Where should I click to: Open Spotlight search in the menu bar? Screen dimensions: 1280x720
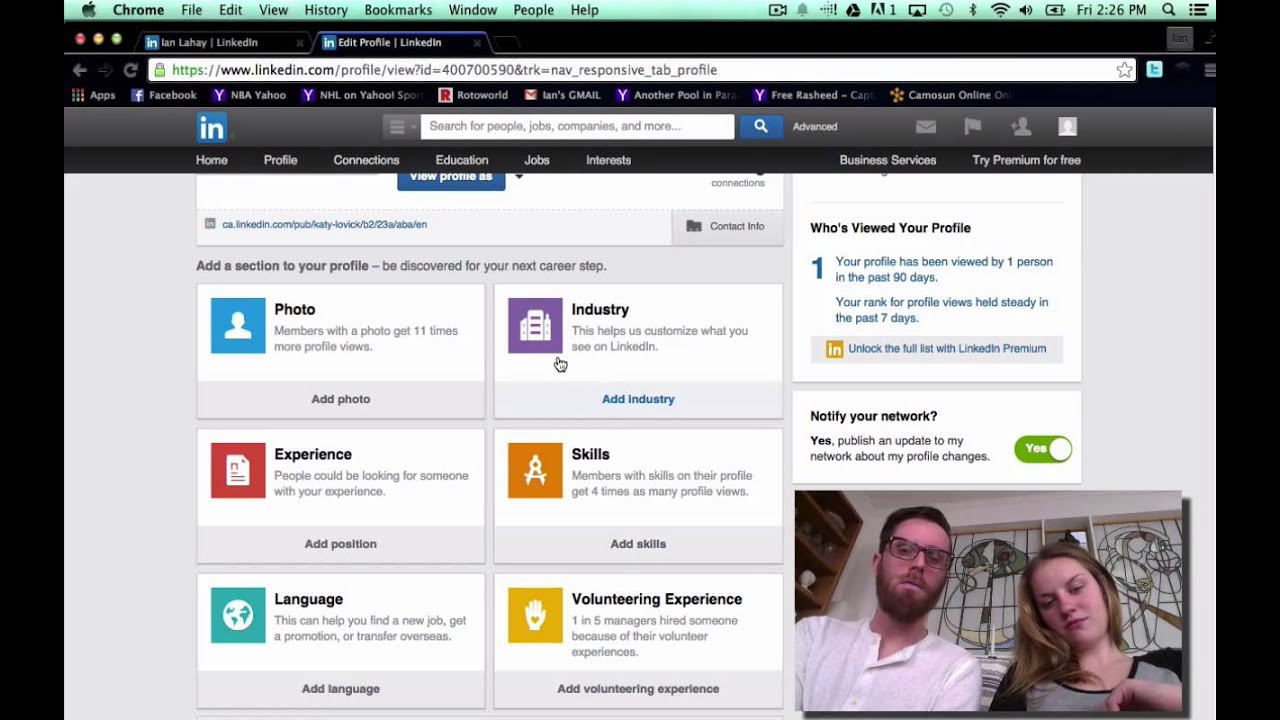[x=1168, y=10]
